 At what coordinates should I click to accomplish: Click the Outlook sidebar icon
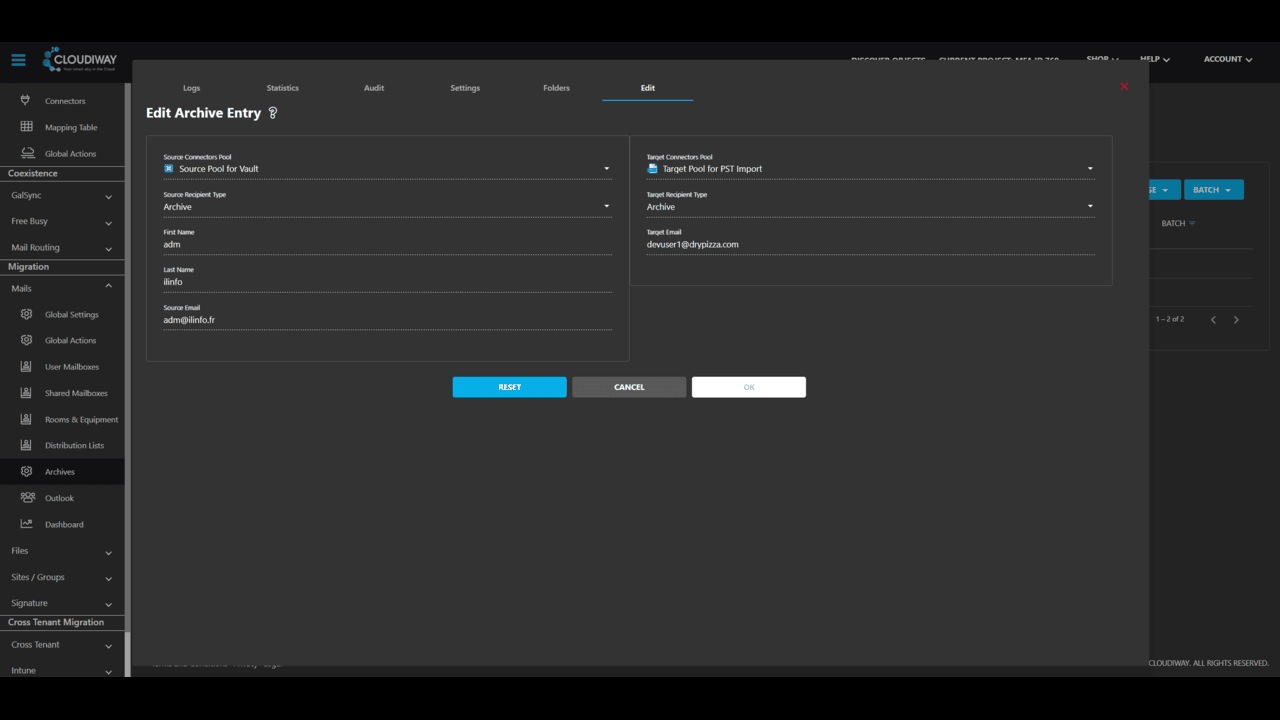pyautogui.click(x=26, y=498)
